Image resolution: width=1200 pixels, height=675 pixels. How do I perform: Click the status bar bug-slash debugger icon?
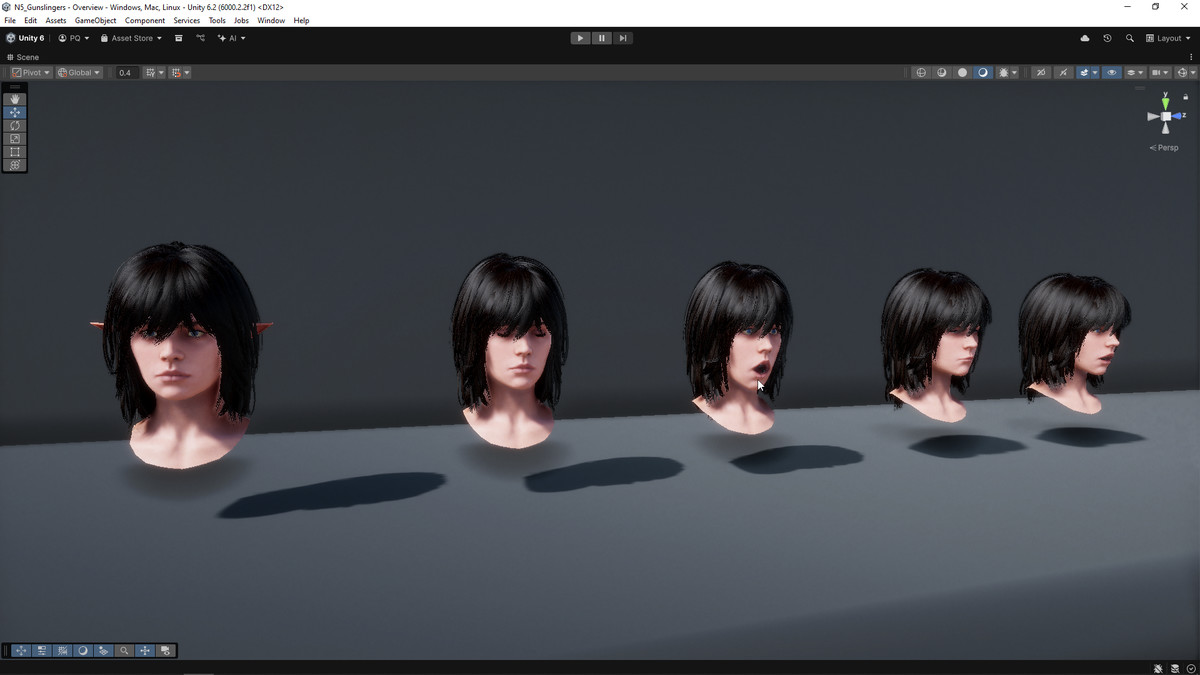pyautogui.click(x=1158, y=668)
